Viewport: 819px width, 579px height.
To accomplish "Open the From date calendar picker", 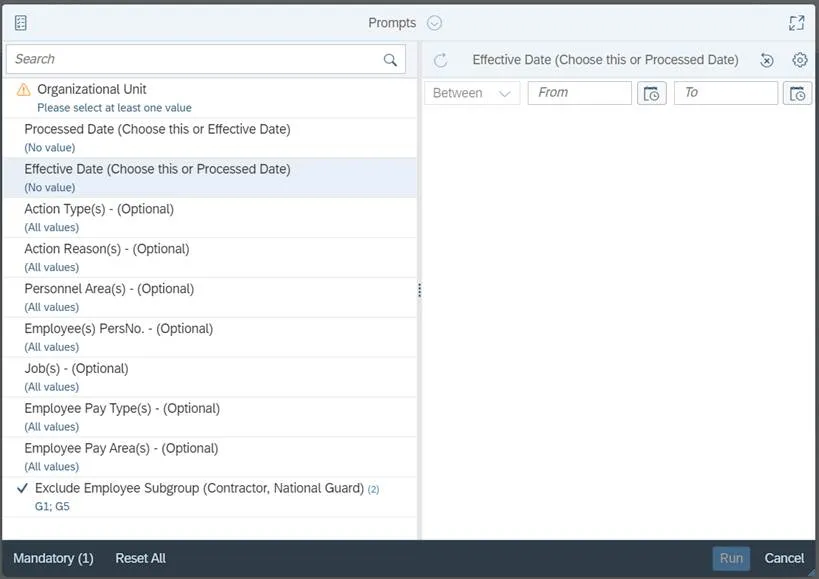I will 652,93.
